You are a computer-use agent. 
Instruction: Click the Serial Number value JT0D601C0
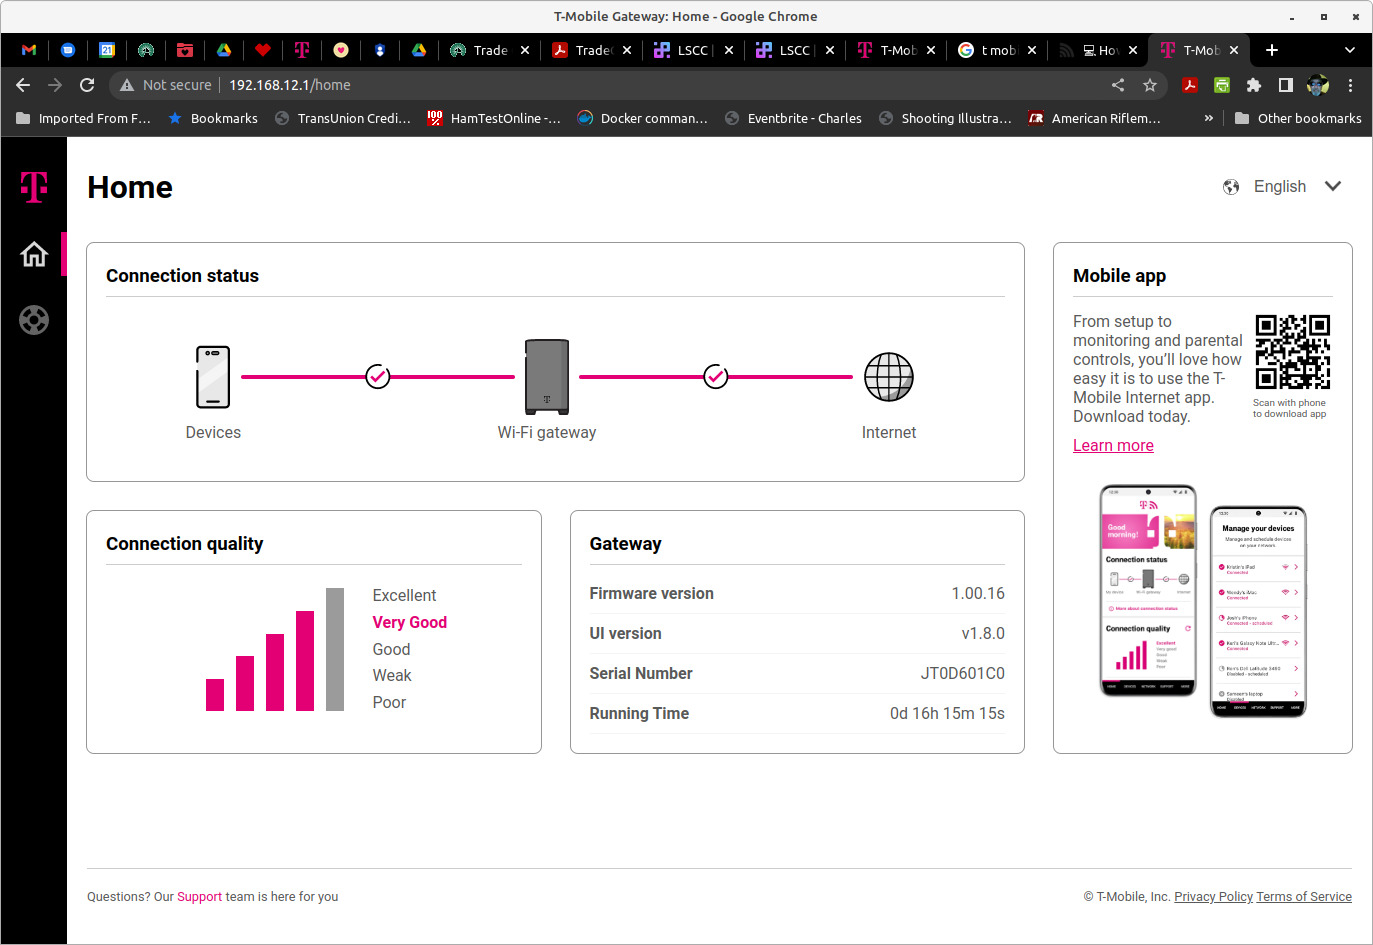[x=962, y=674]
